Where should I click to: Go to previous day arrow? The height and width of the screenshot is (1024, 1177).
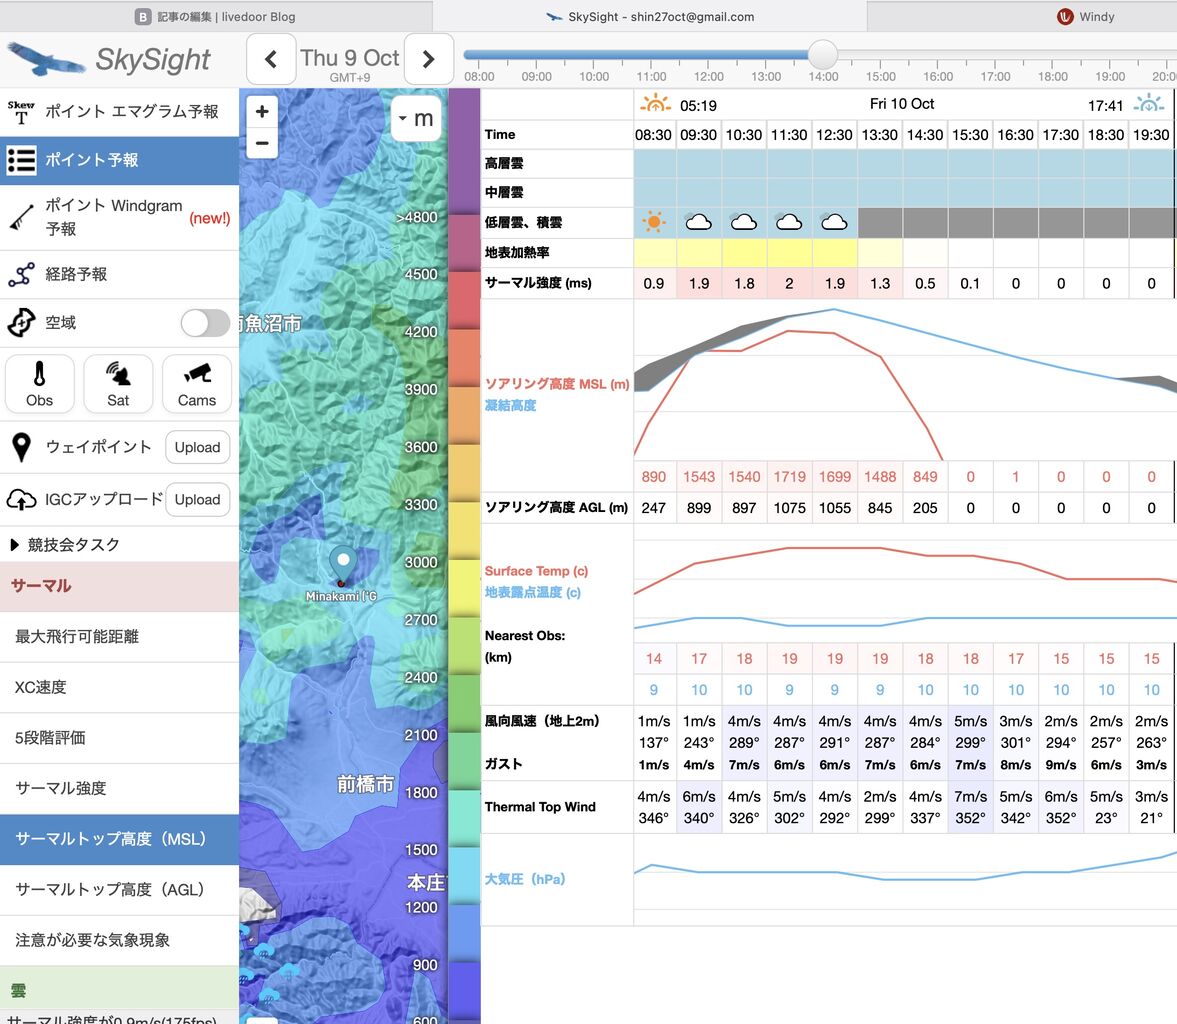click(x=271, y=59)
